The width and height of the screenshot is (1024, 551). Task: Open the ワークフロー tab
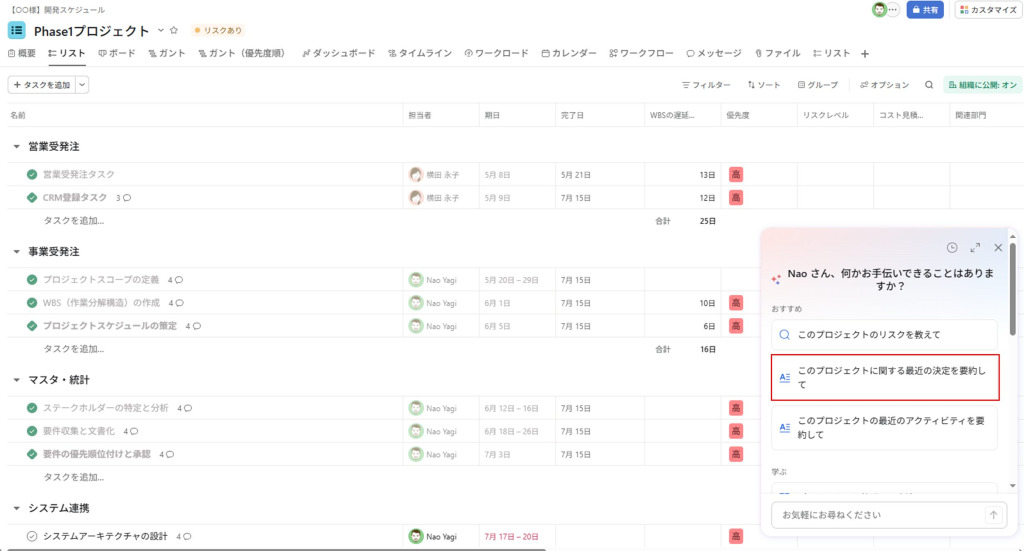click(x=641, y=53)
